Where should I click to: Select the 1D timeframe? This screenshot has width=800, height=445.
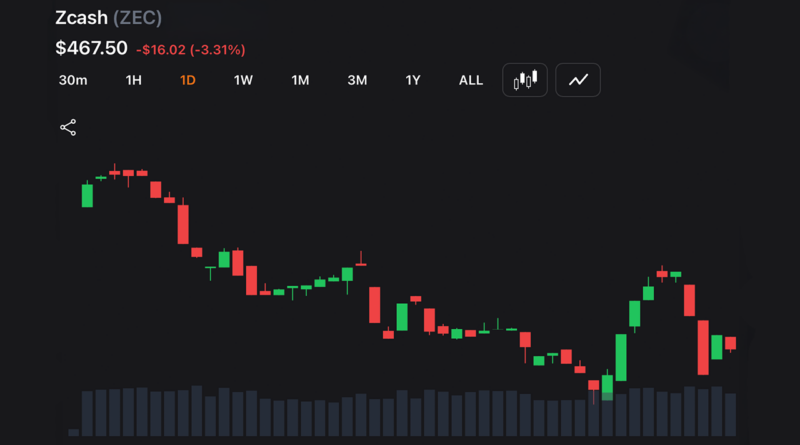(x=188, y=81)
